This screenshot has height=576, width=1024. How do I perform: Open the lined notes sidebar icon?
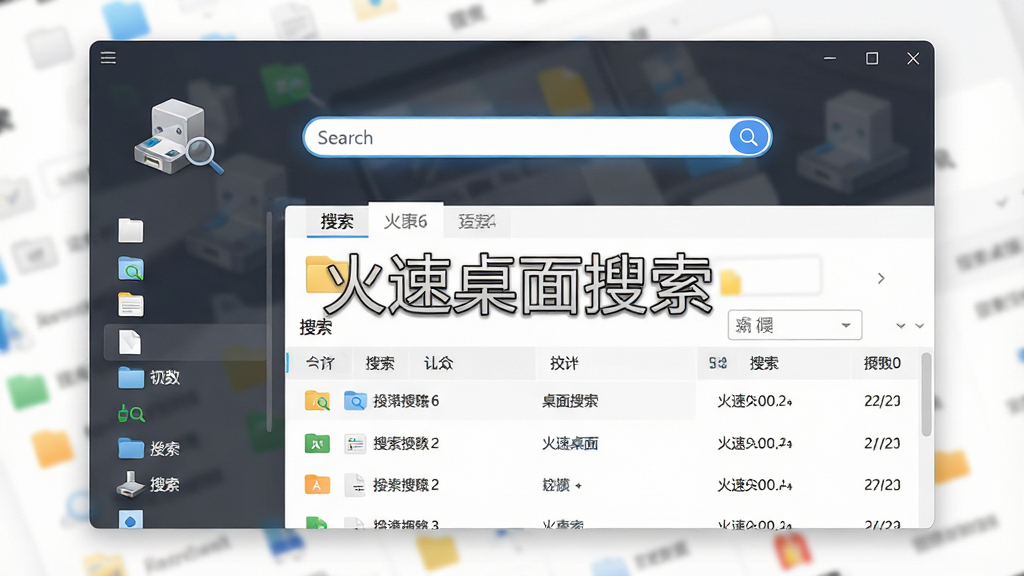tap(131, 305)
